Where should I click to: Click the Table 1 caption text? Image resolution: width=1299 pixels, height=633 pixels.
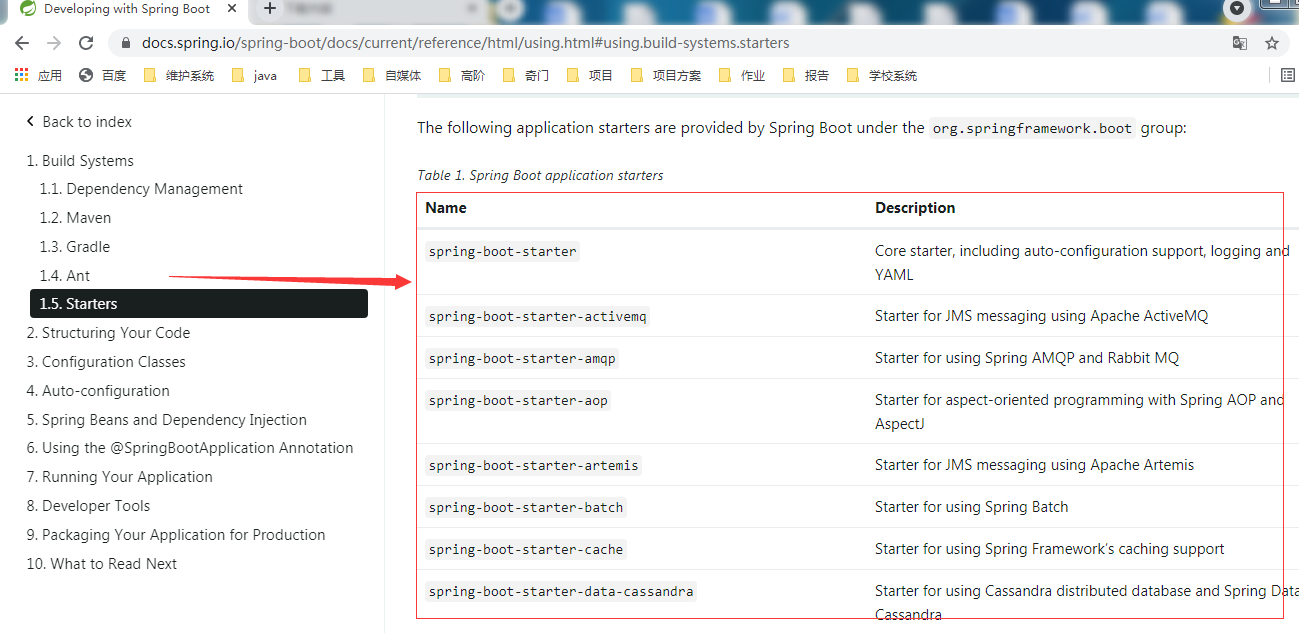[x=540, y=175]
